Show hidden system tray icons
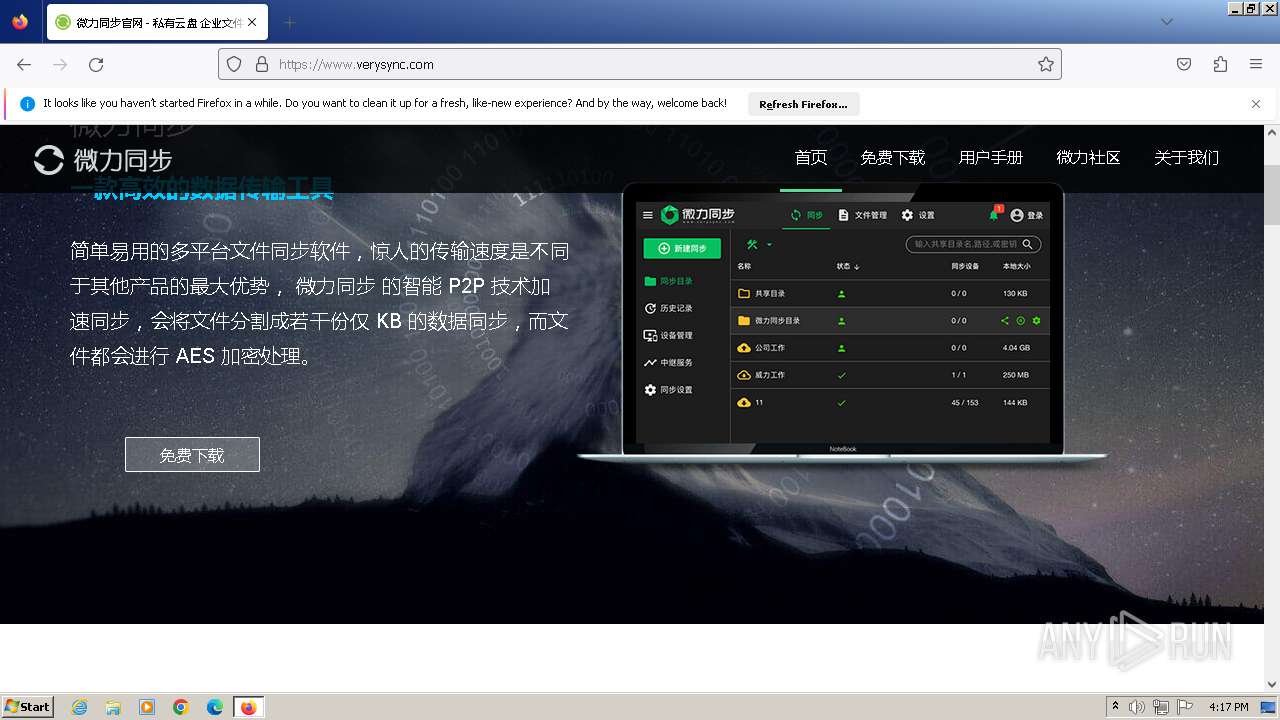Screen dimensions: 1280x720 tap(1115, 707)
